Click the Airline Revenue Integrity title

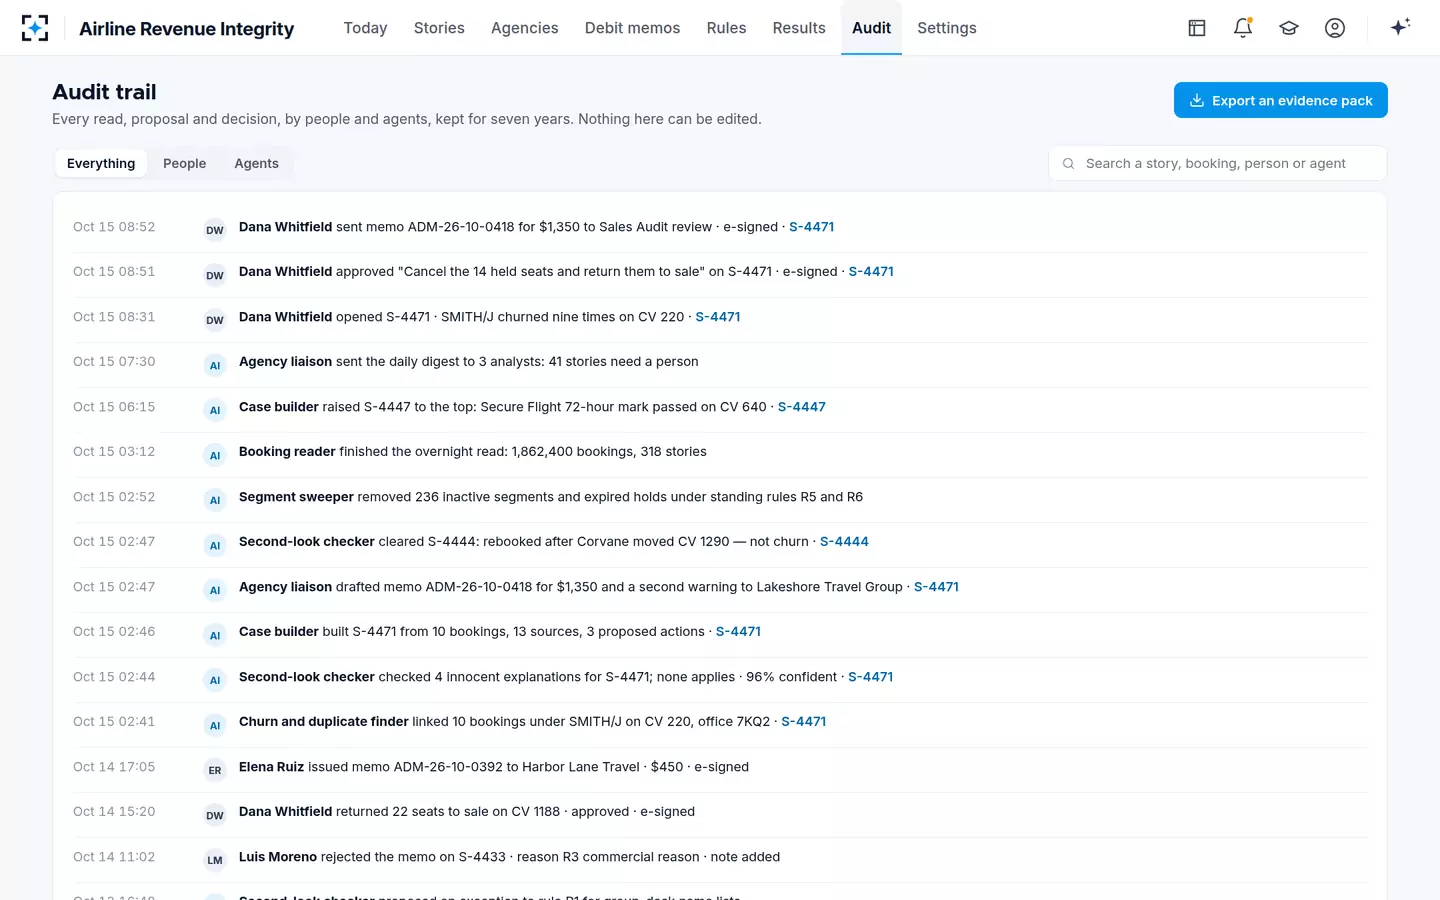click(187, 29)
